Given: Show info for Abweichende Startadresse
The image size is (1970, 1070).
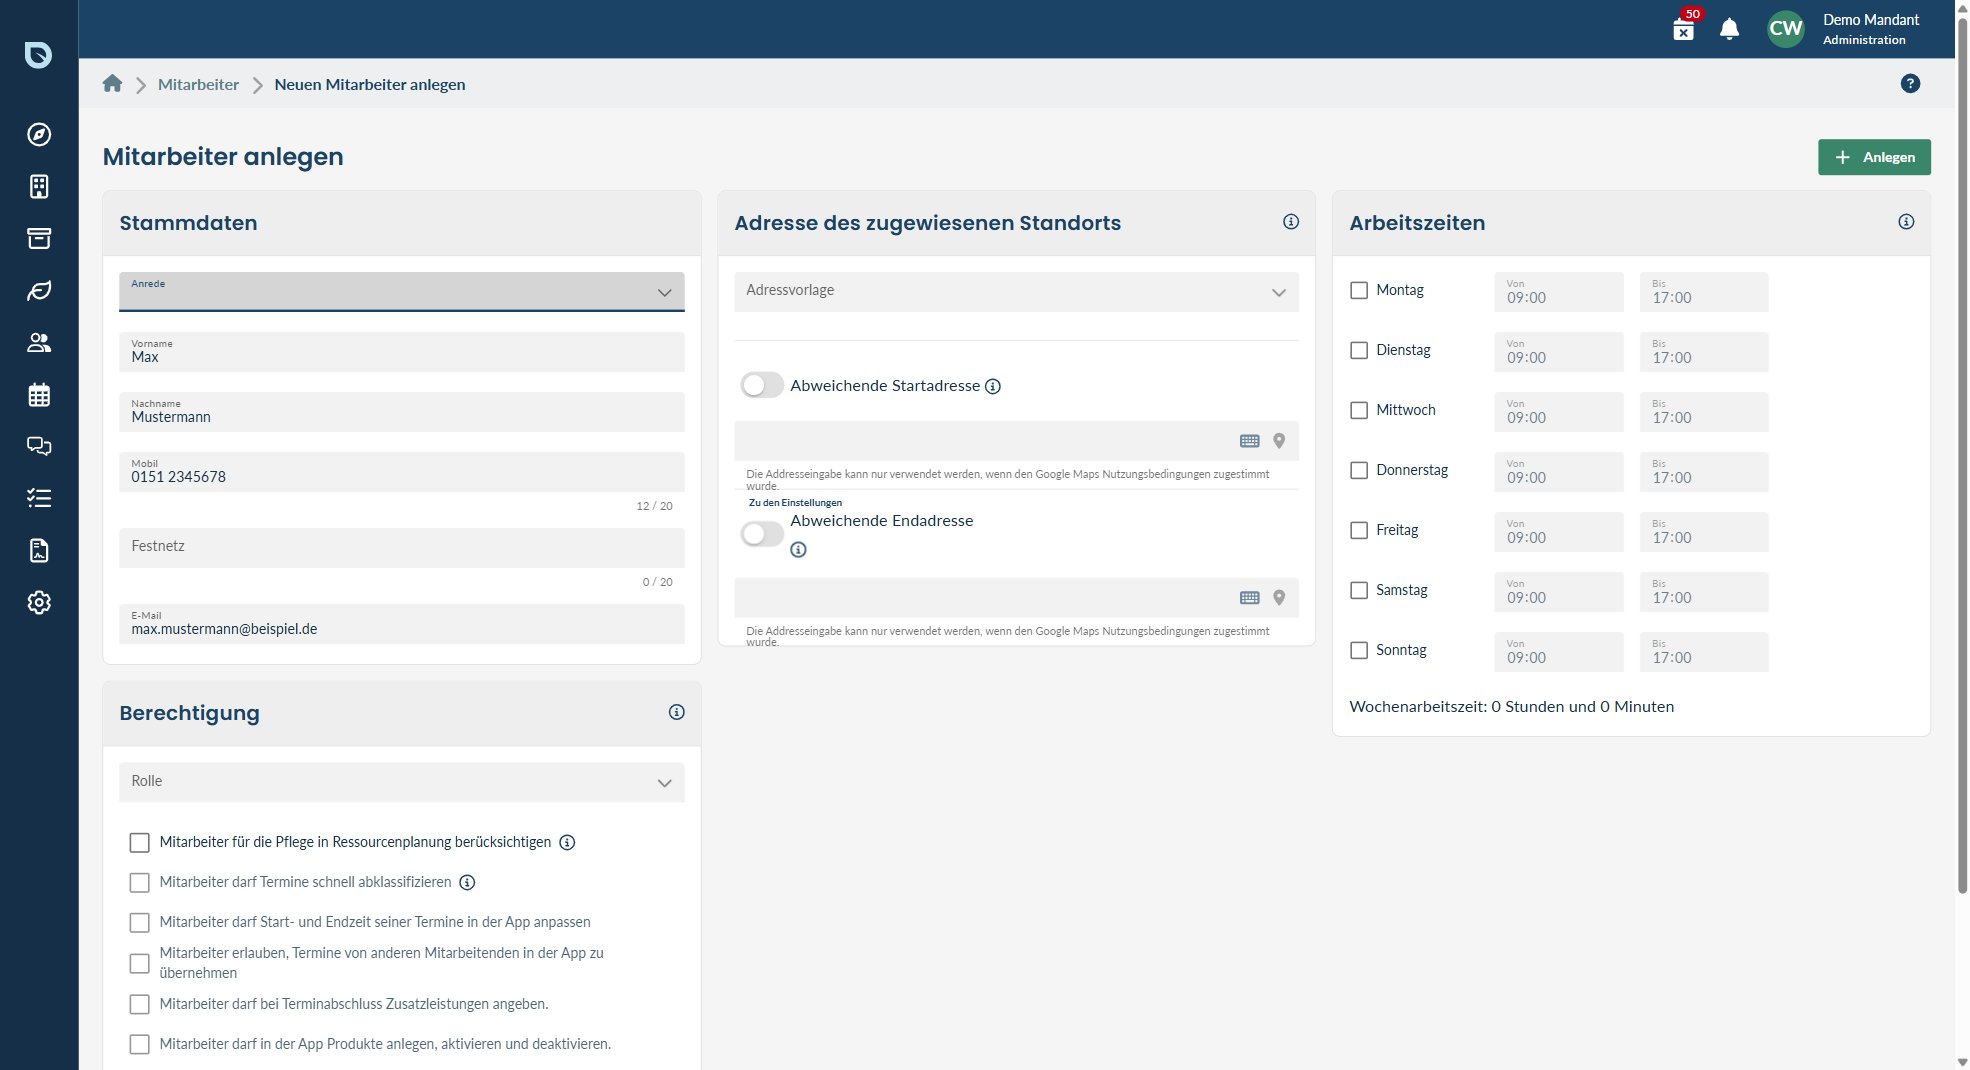Looking at the screenshot, I should (x=993, y=386).
